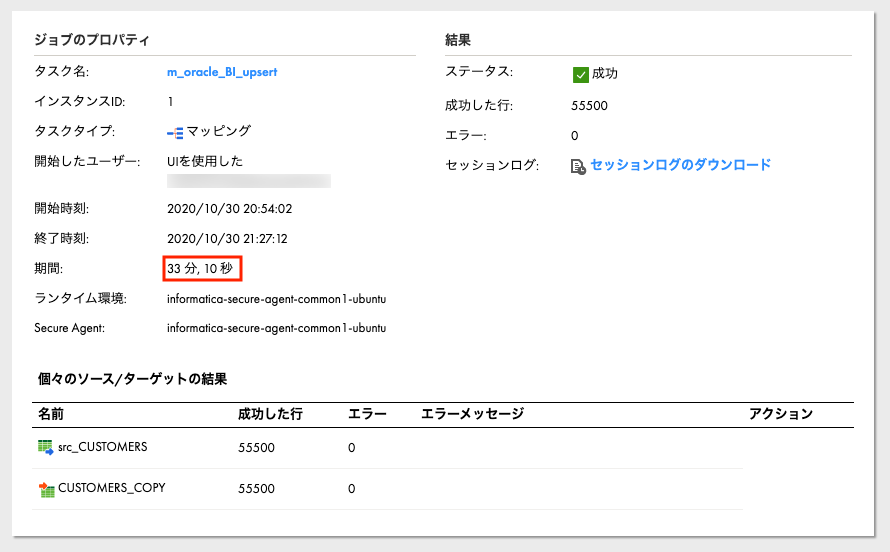Click the 成功した行 column header
890x552 pixels.
tap(270, 414)
